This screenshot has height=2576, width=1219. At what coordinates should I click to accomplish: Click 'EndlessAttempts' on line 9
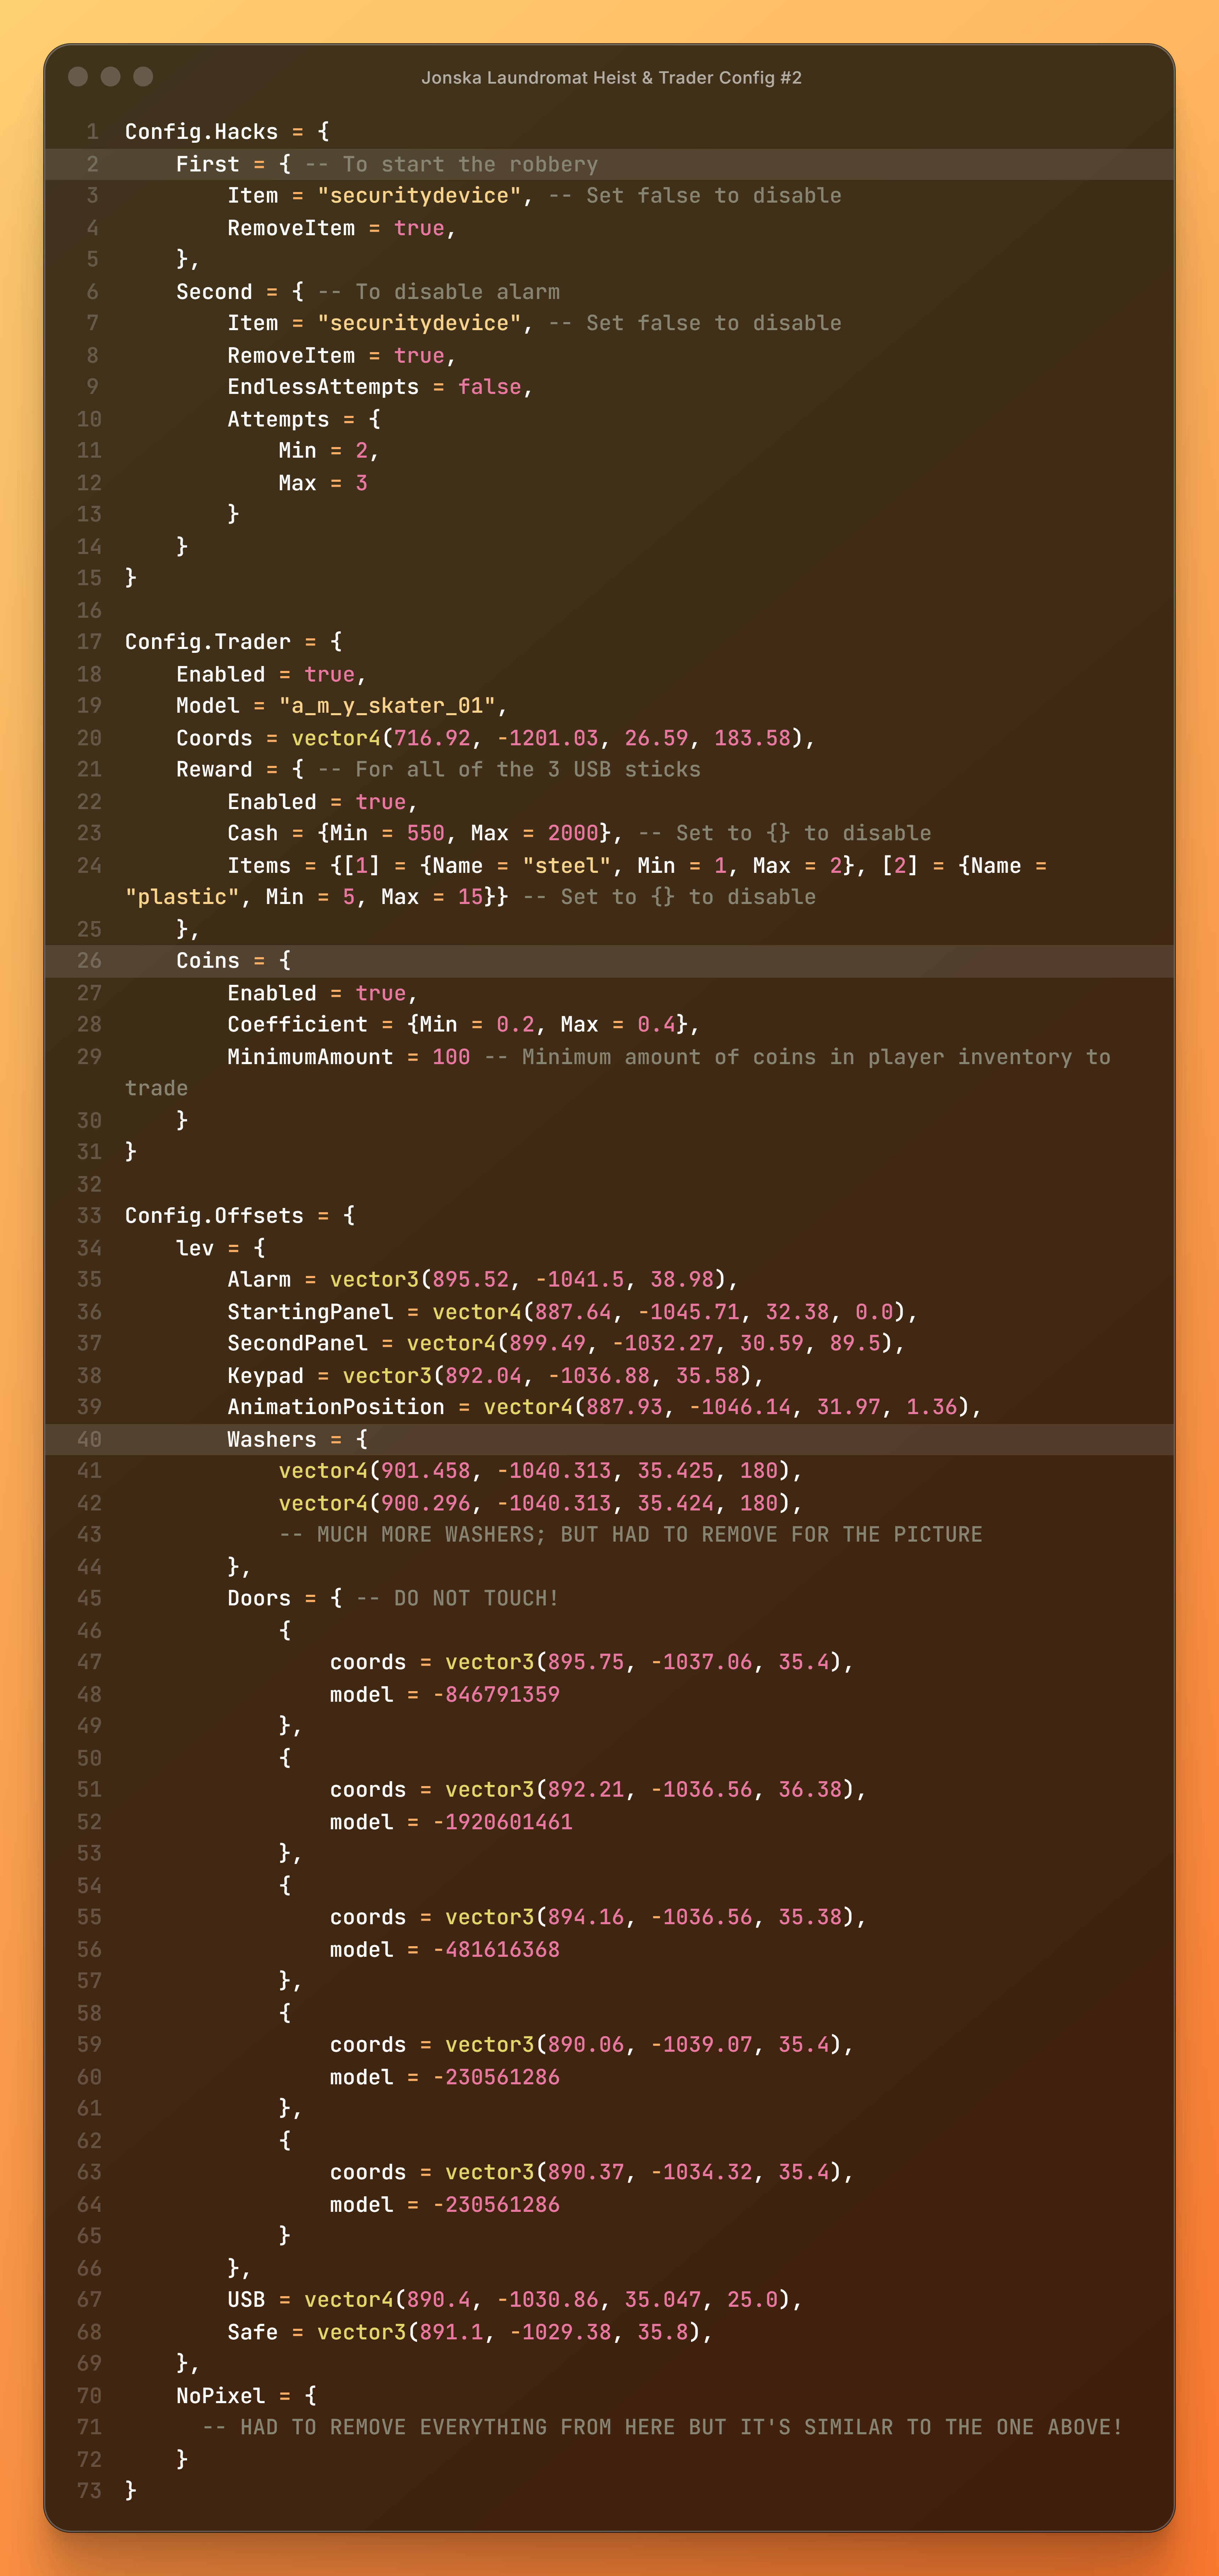pyautogui.click(x=323, y=387)
